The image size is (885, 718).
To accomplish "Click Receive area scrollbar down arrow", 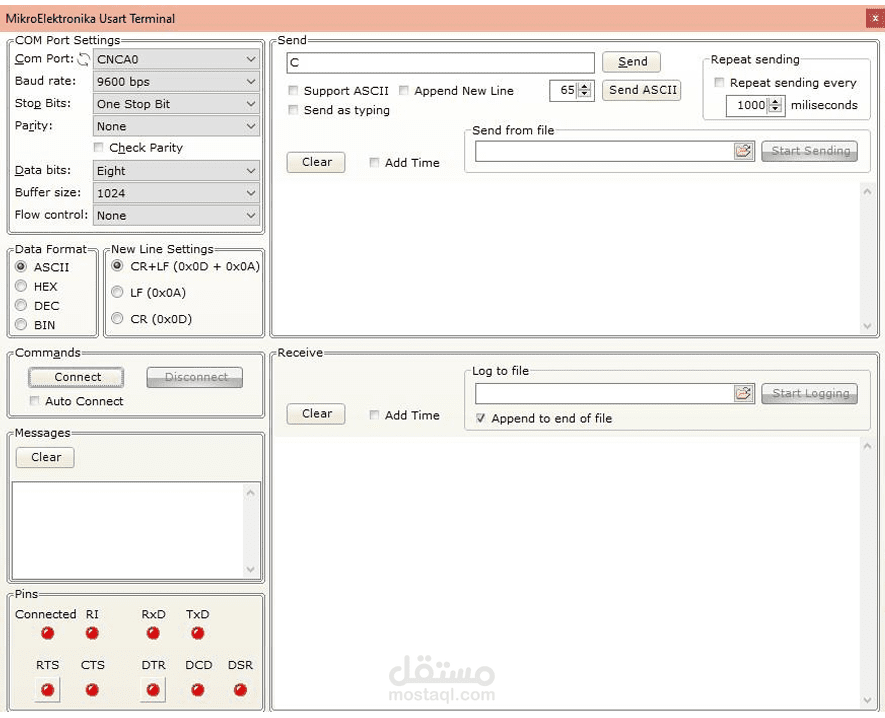I will click(867, 701).
